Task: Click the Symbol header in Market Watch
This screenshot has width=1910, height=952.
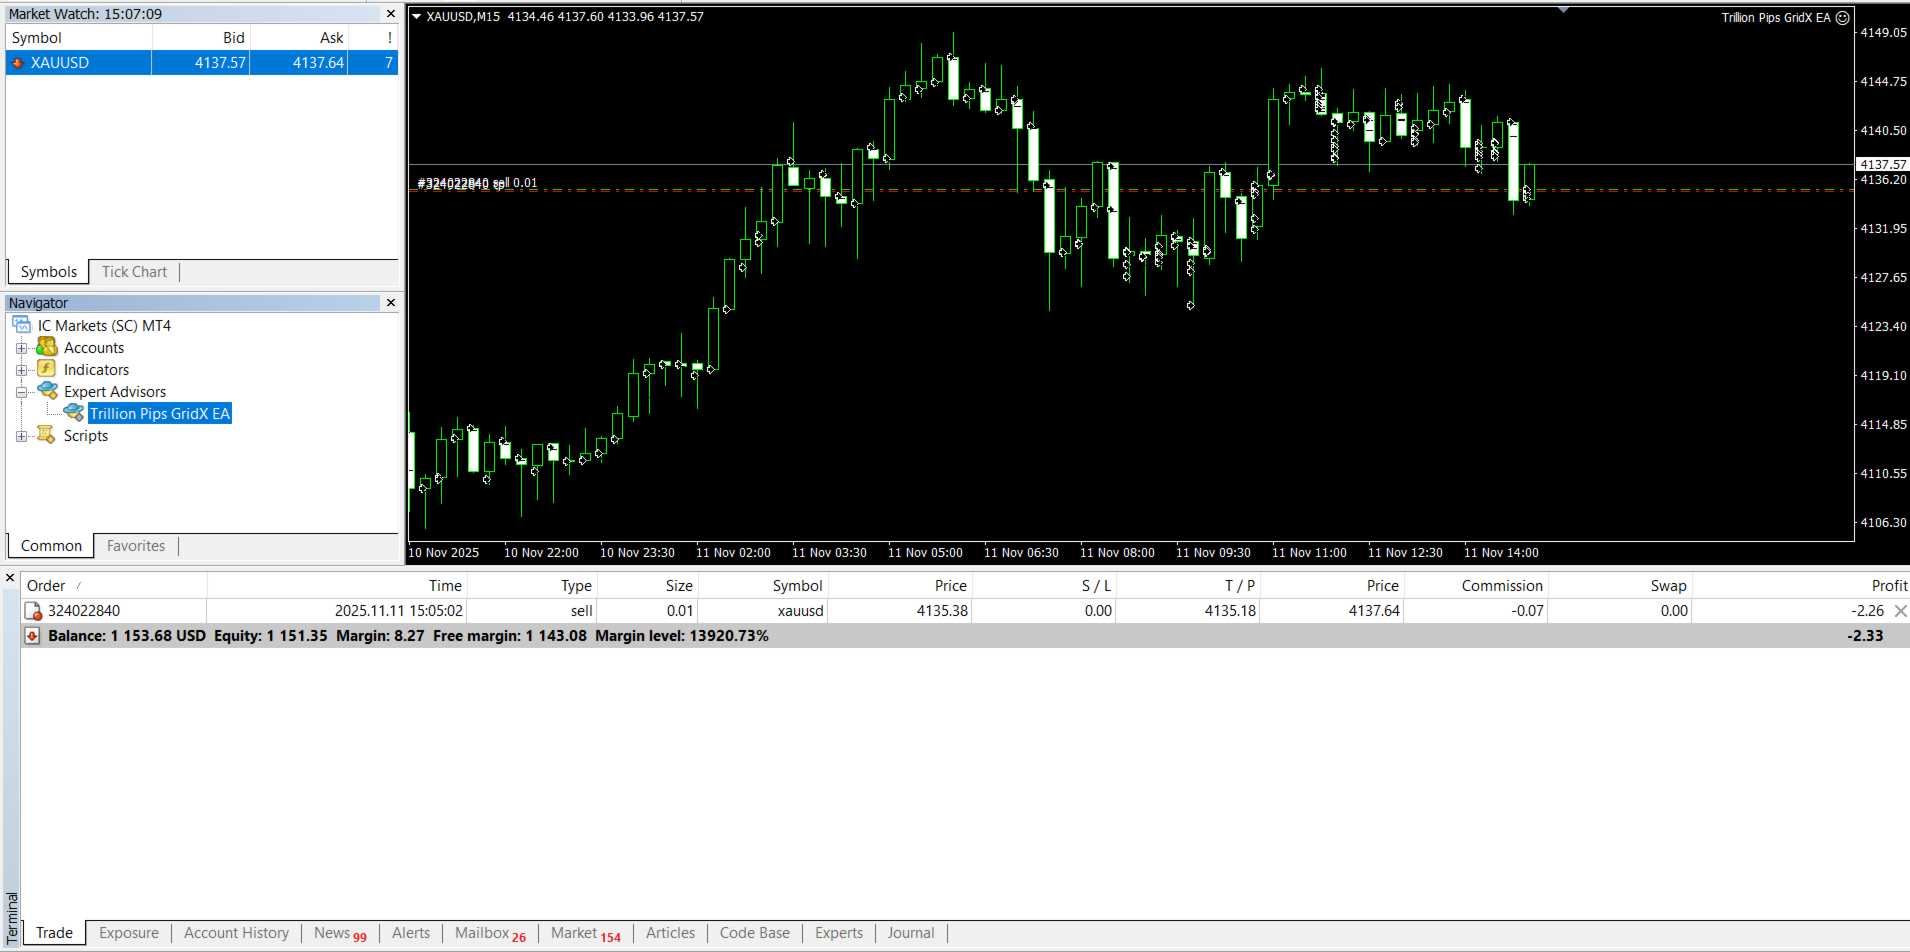Action: (79, 38)
